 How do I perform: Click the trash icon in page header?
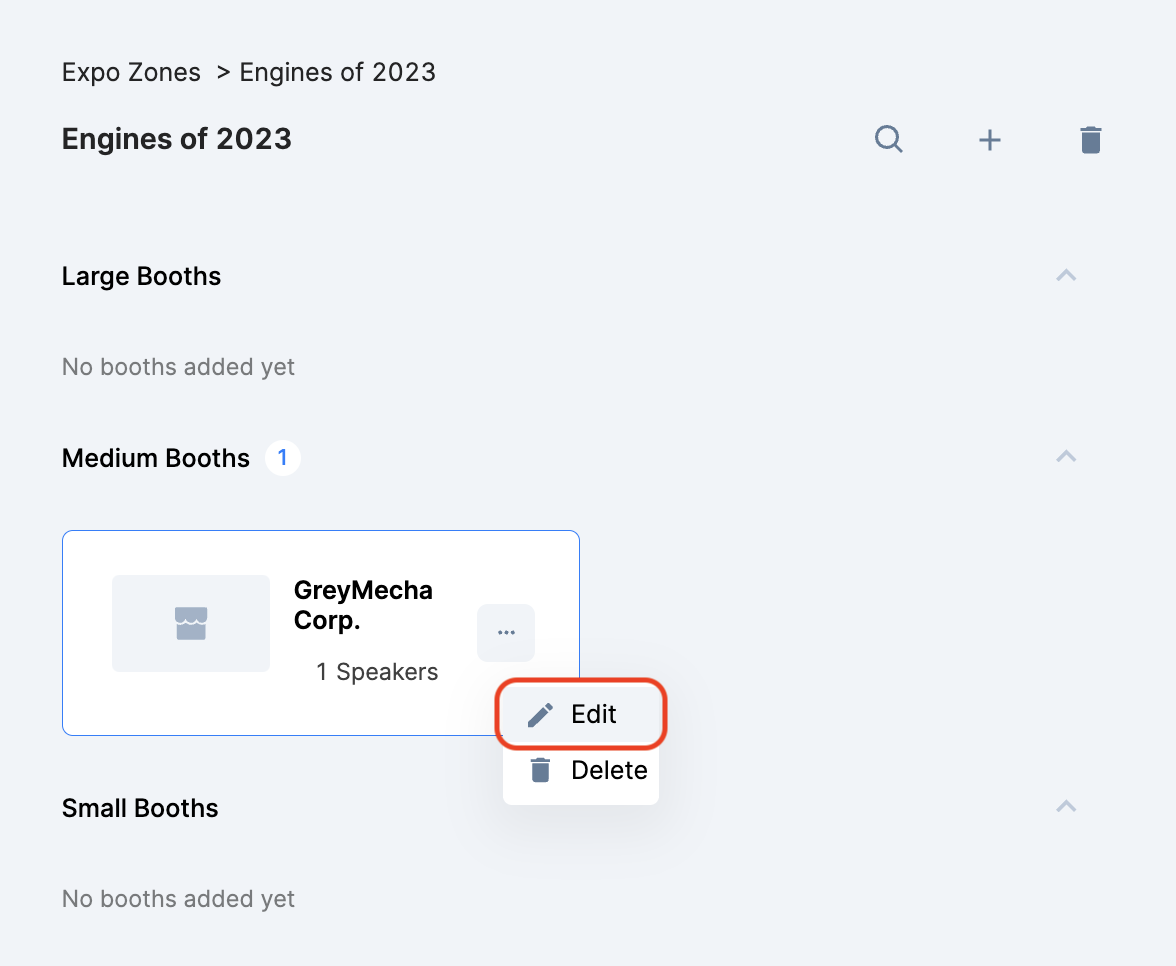click(x=1090, y=140)
